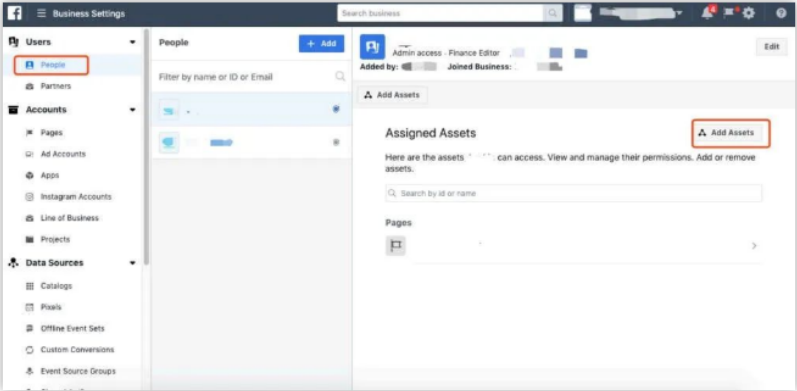Collapse the Accounts section arrow
Image resolution: width=797 pixels, height=391 pixels.
(133, 110)
